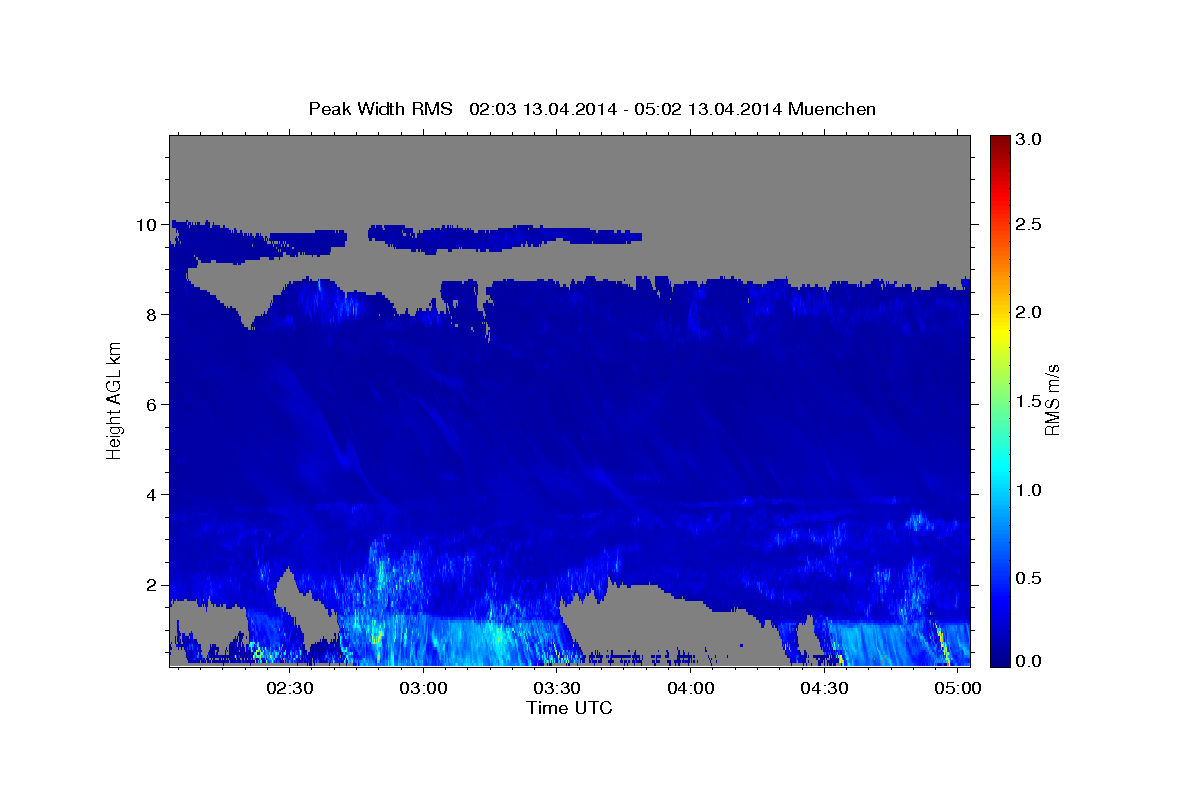Click the colorbar value 1.0
The height and width of the screenshot is (800, 1200).
[x=1030, y=491]
